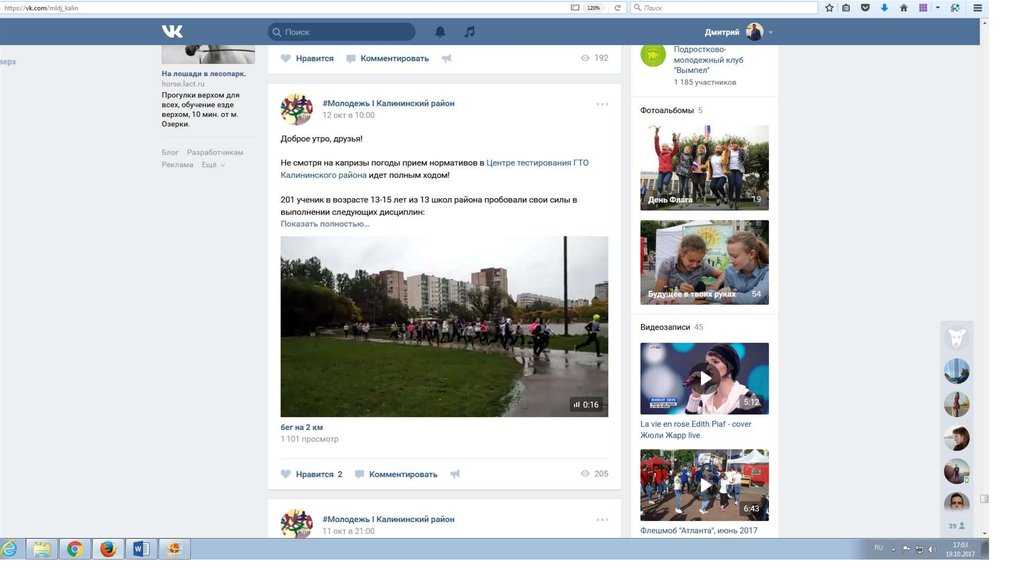Expand post text with Показать полностью
Image resolution: width=1024 pixels, height=574 pixels.
click(325, 224)
